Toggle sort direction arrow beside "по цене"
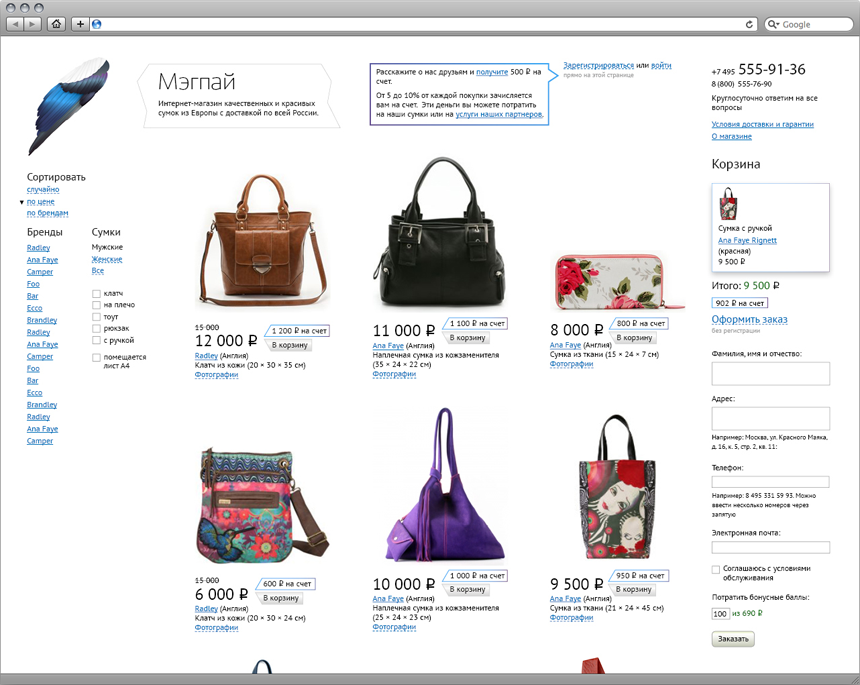860x685 pixels. point(21,202)
